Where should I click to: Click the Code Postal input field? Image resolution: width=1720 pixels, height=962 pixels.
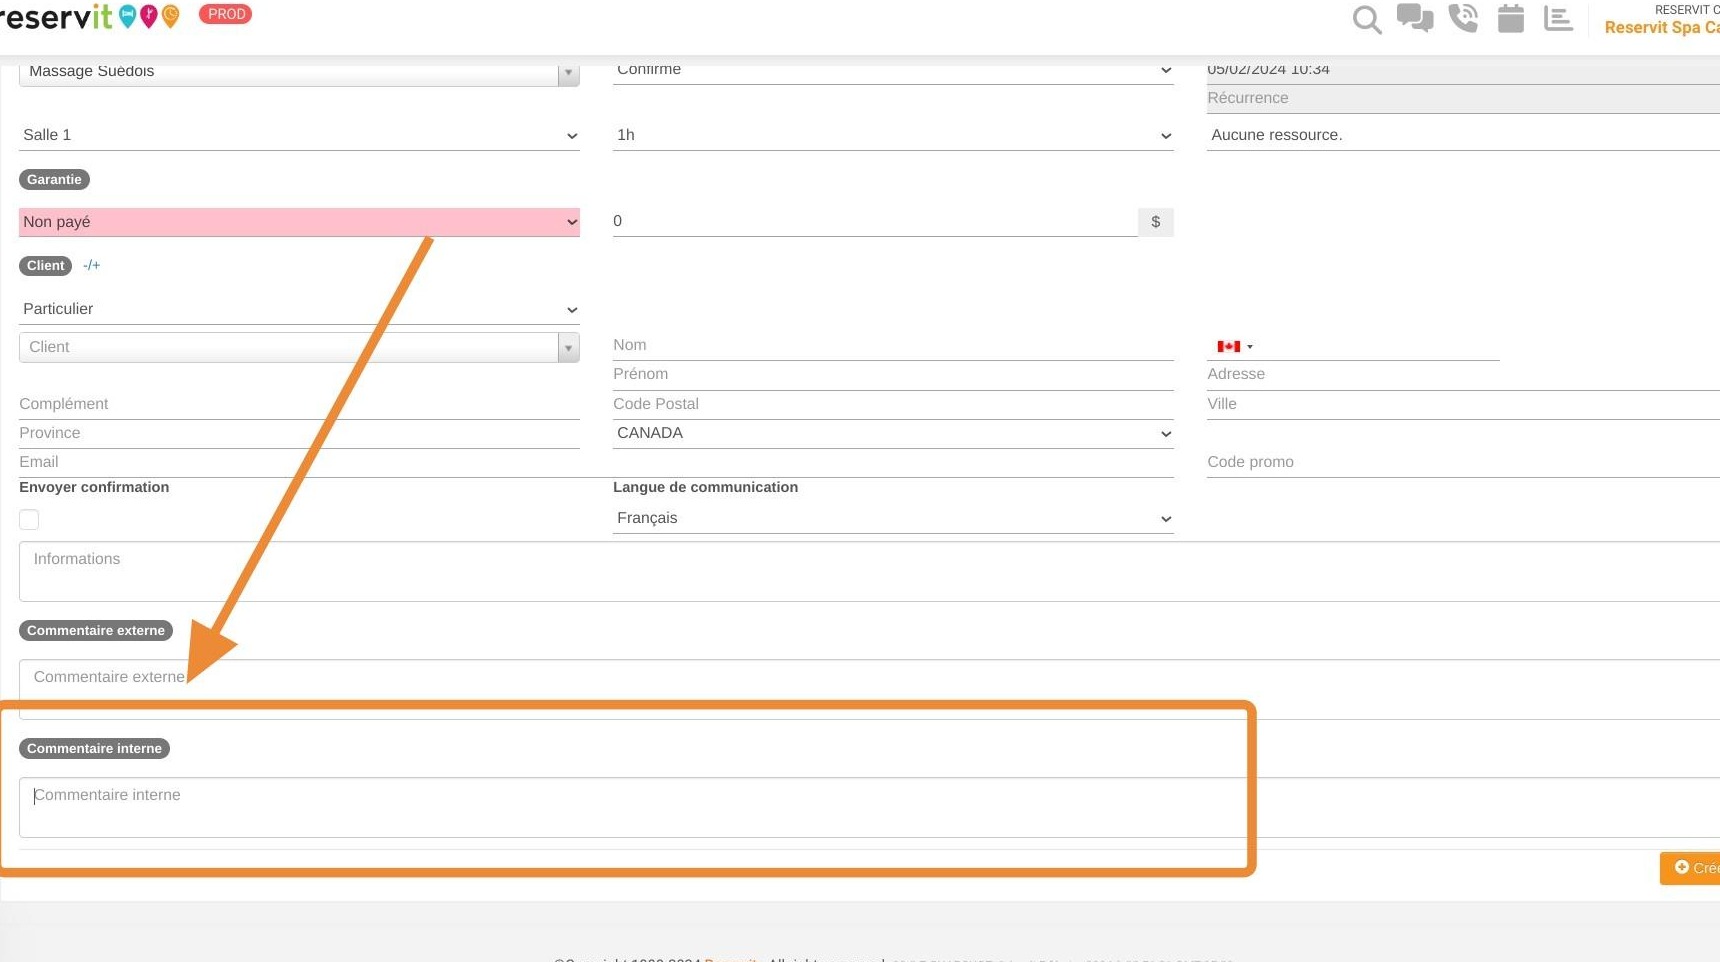[893, 404]
